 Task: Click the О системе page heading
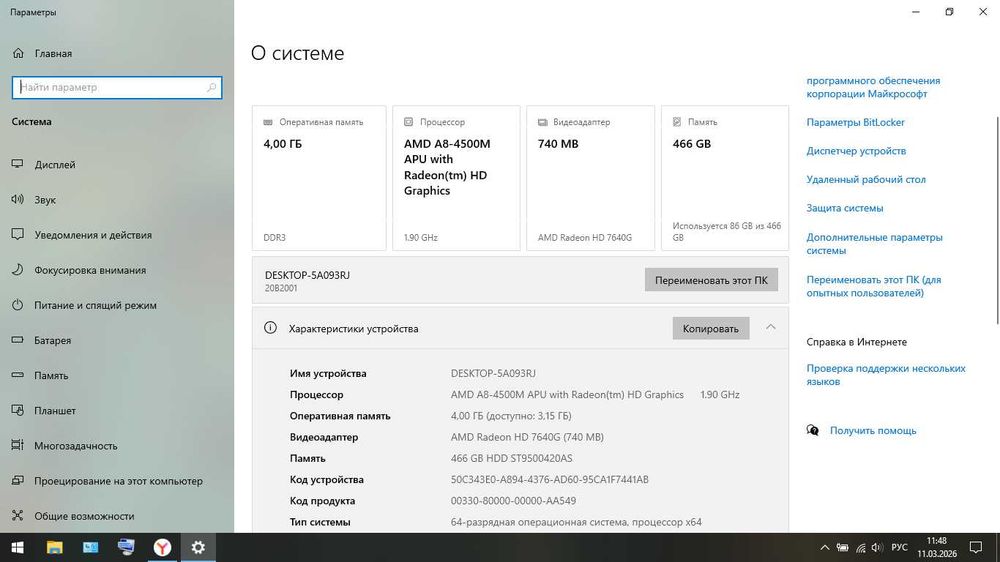pyautogui.click(x=297, y=53)
